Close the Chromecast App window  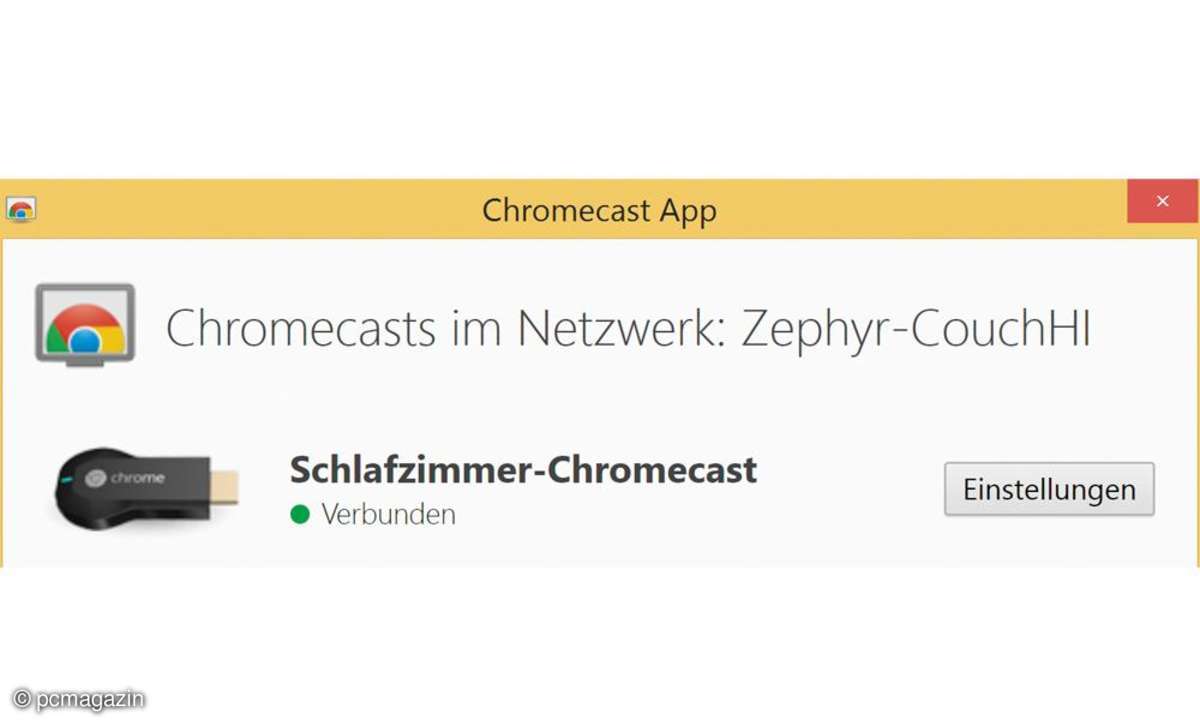coord(1162,201)
